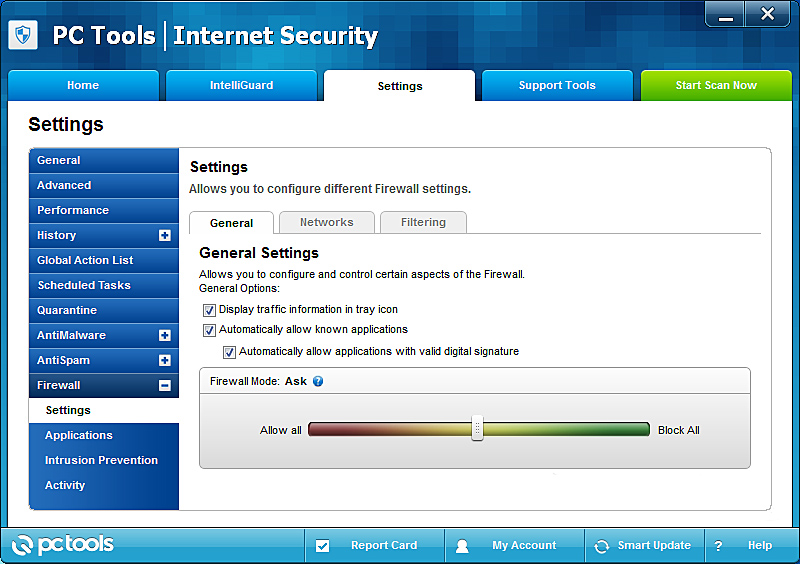Switch to the Networks firewall tab
This screenshot has width=800, height=564.
click(327, 223)
